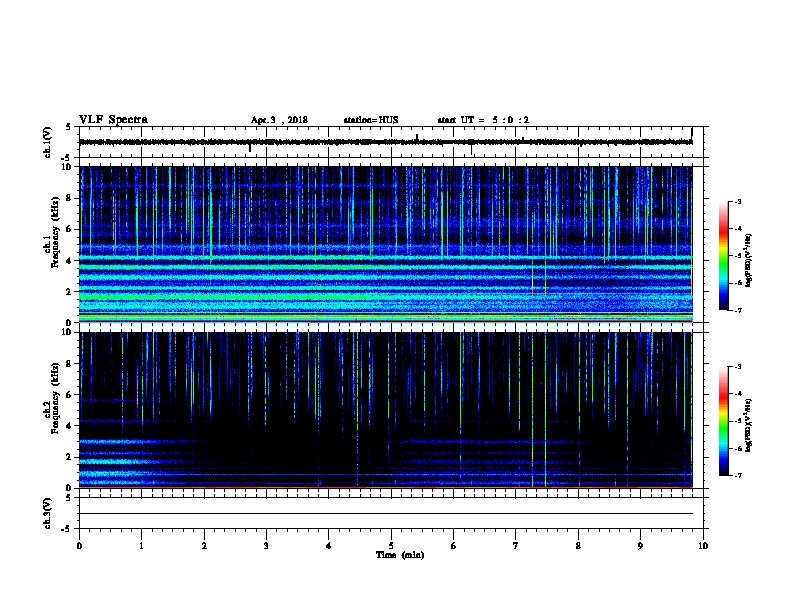Click the ch.1 spectrogram color bar
Viewport: 792px width, 612px height.
pos(723,256)
